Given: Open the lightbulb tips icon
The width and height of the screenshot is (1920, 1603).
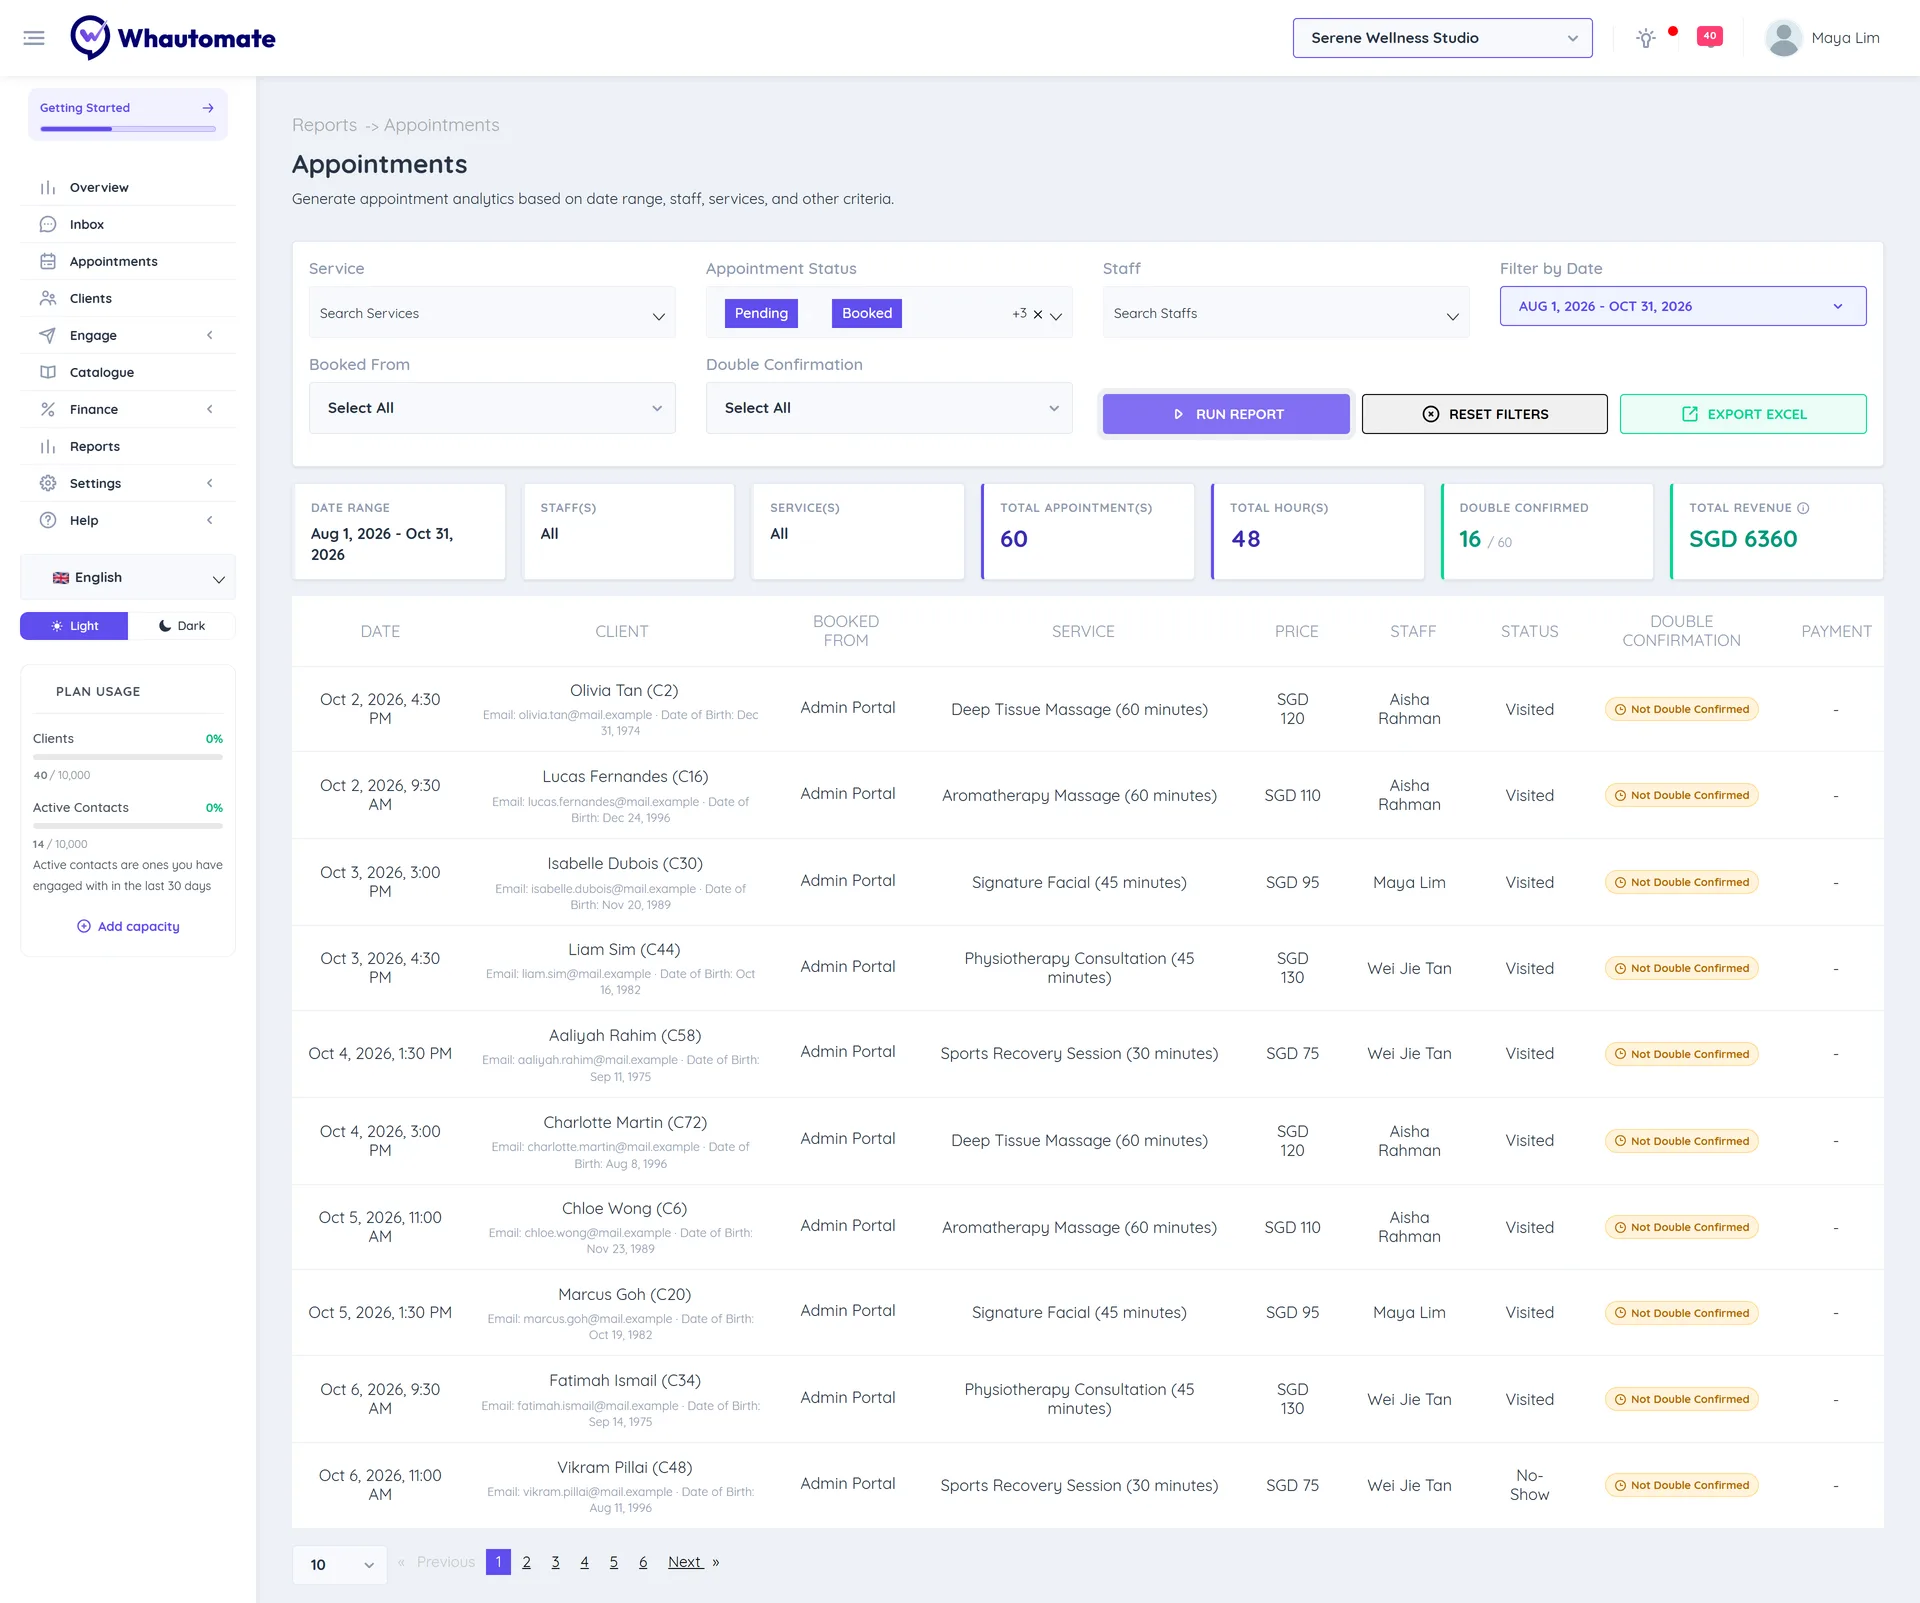Looking at the screenshot, I should (1645, 38).
